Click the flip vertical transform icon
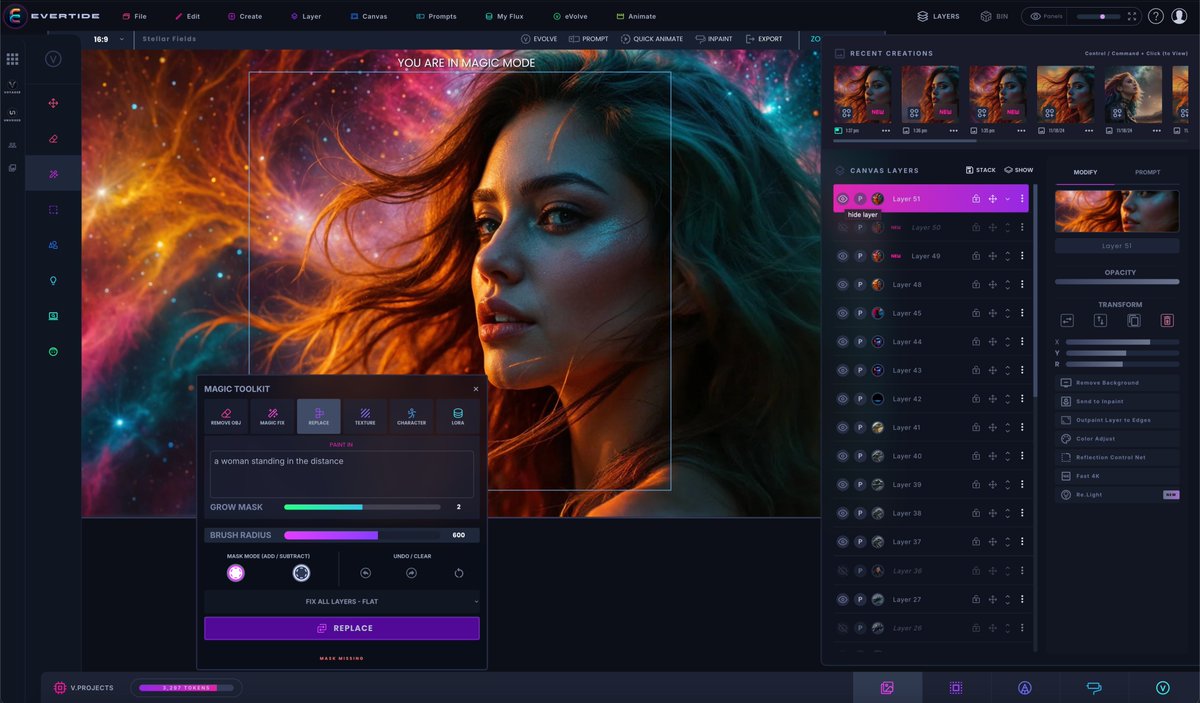 (x=1101, y=320)
